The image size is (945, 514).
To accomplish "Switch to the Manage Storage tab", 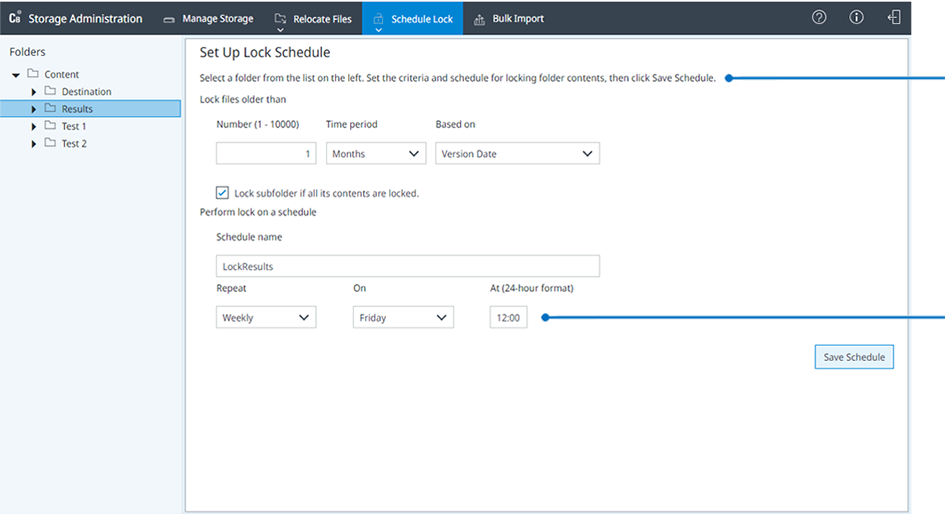I will pos(208,19).
